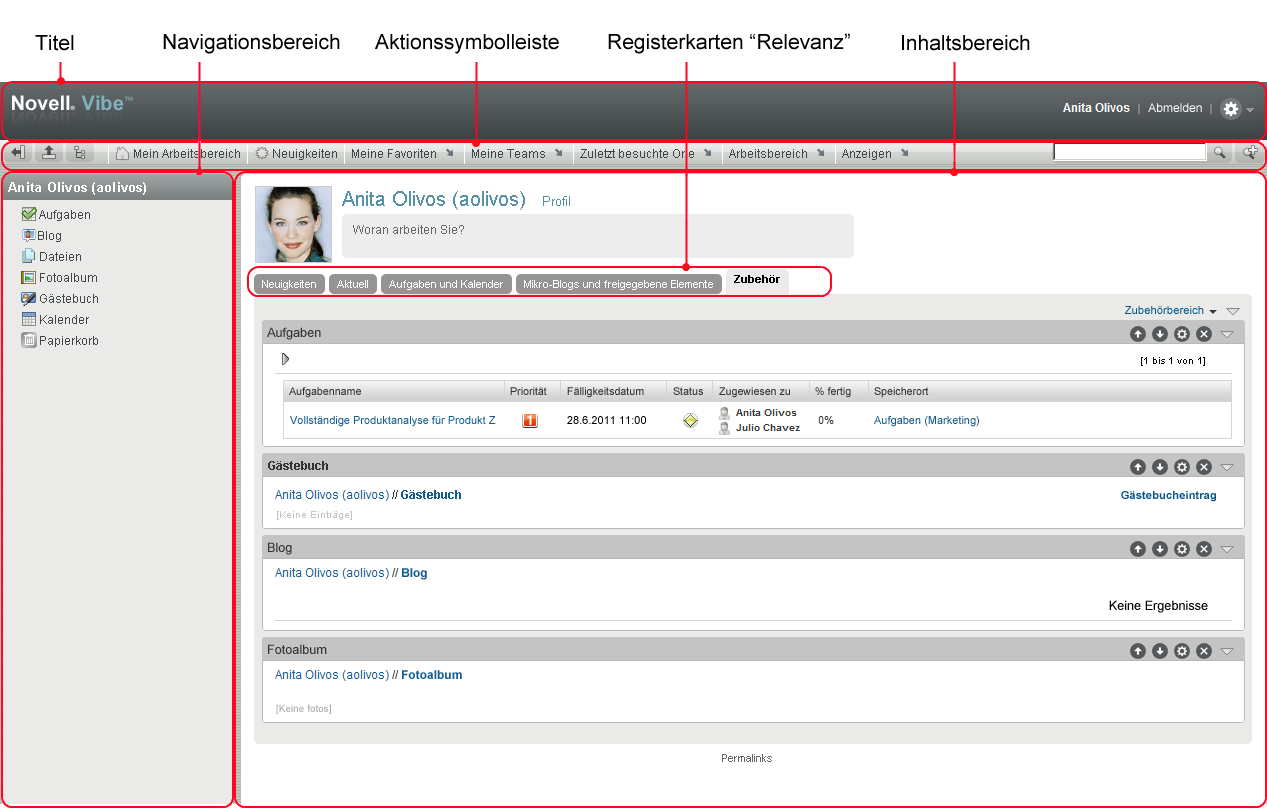Image resolution: width=1267 pixels, height=808 pixels.
Task: Open the Aufgaben (Marketing) location link
Action: (x=927, y=420)
